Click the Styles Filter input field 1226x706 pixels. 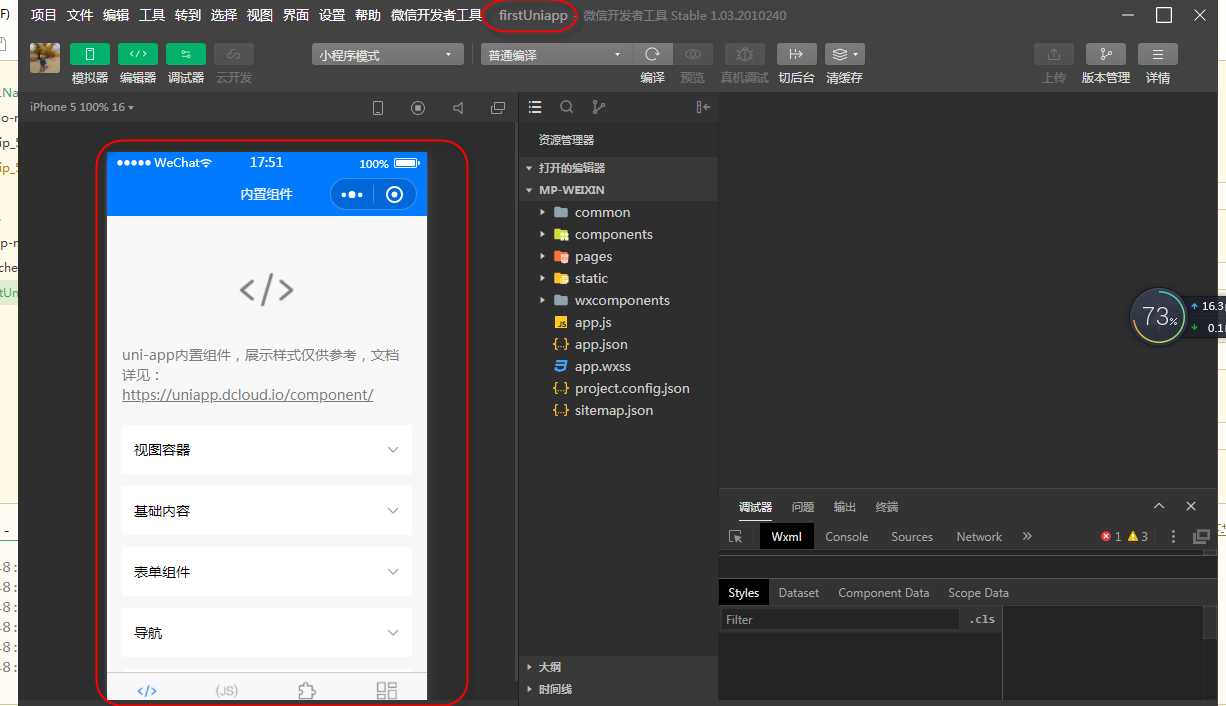click(840, 620)
